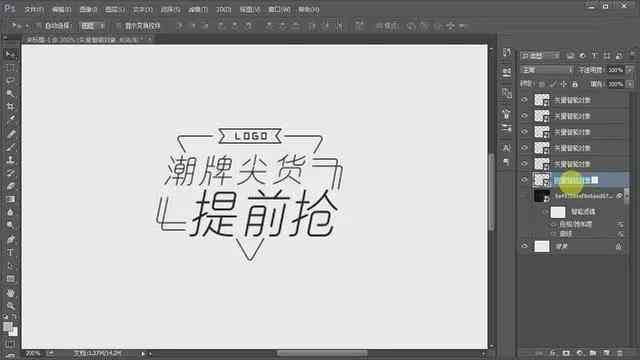Hide the second 矢量智能对象 layer
The width and height of the screenshot is (640, 360).
[x=524, y=116]
